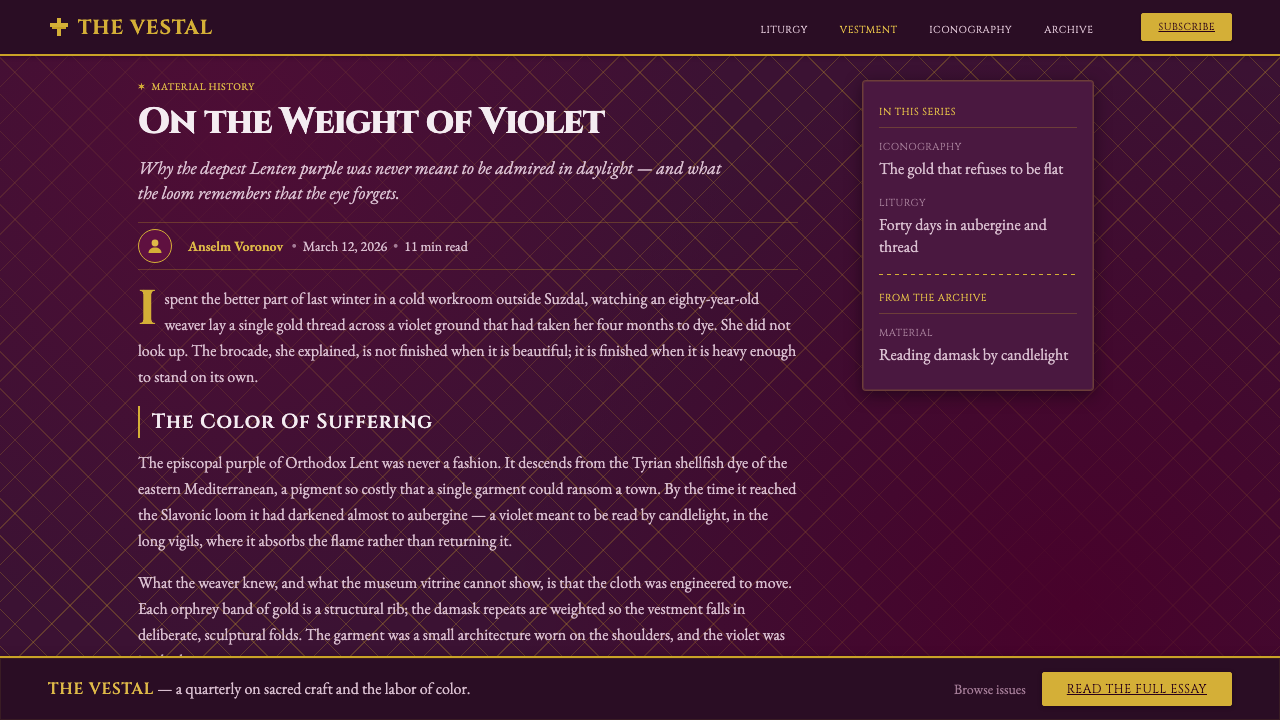This screenshot has height=720, width=1280.
Task: Click "The Color Of Suffering" heading
Action: tap(291, 422)
